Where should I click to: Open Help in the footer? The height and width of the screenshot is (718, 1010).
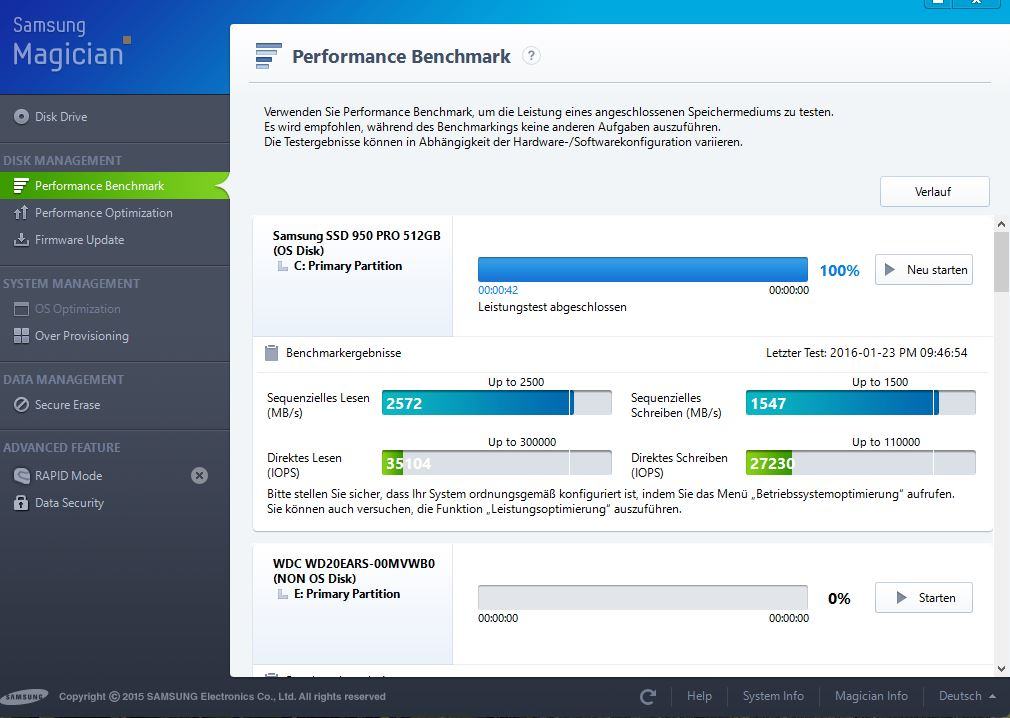click(699, 696)
